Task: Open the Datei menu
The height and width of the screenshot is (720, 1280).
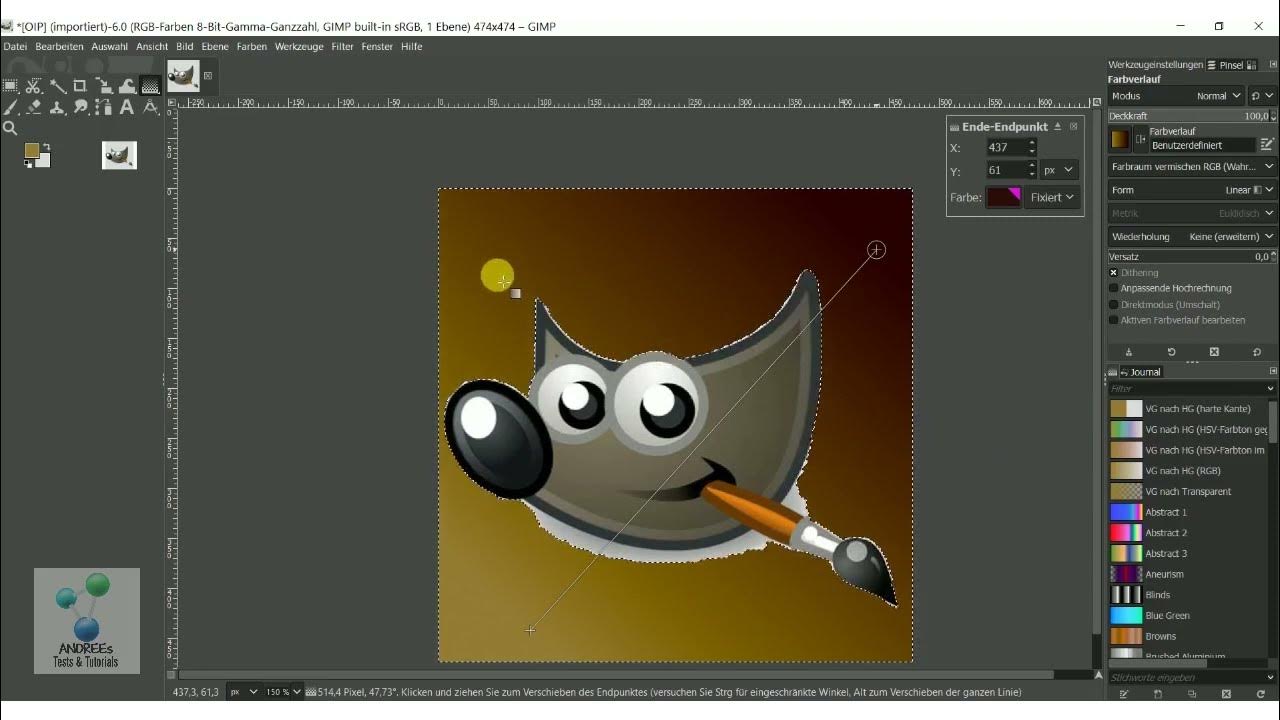Action: pos(15,46)
